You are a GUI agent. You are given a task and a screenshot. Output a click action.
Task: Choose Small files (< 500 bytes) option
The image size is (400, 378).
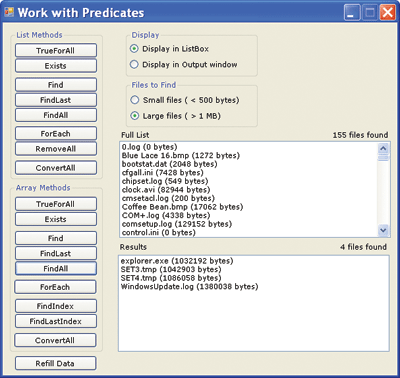coord(185,100)
